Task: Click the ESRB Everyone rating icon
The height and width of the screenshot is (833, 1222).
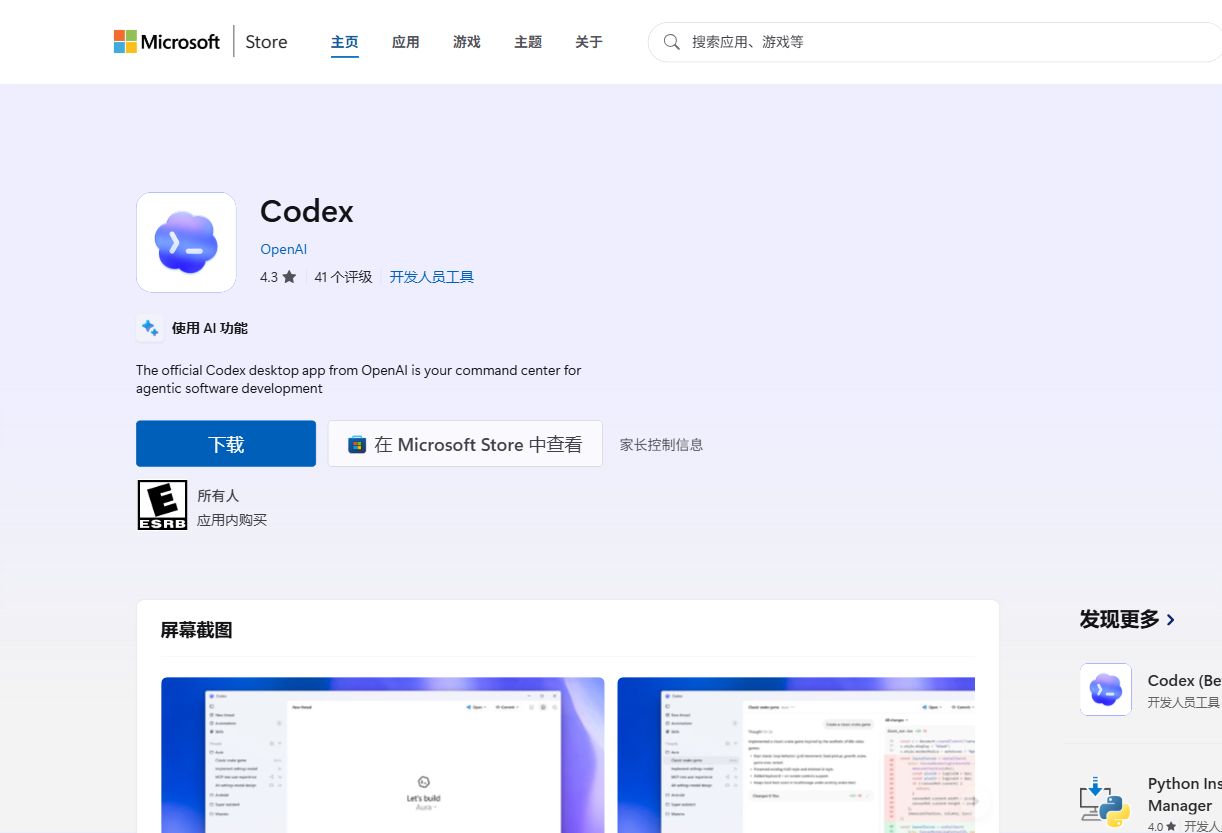Action: [162, 505]
